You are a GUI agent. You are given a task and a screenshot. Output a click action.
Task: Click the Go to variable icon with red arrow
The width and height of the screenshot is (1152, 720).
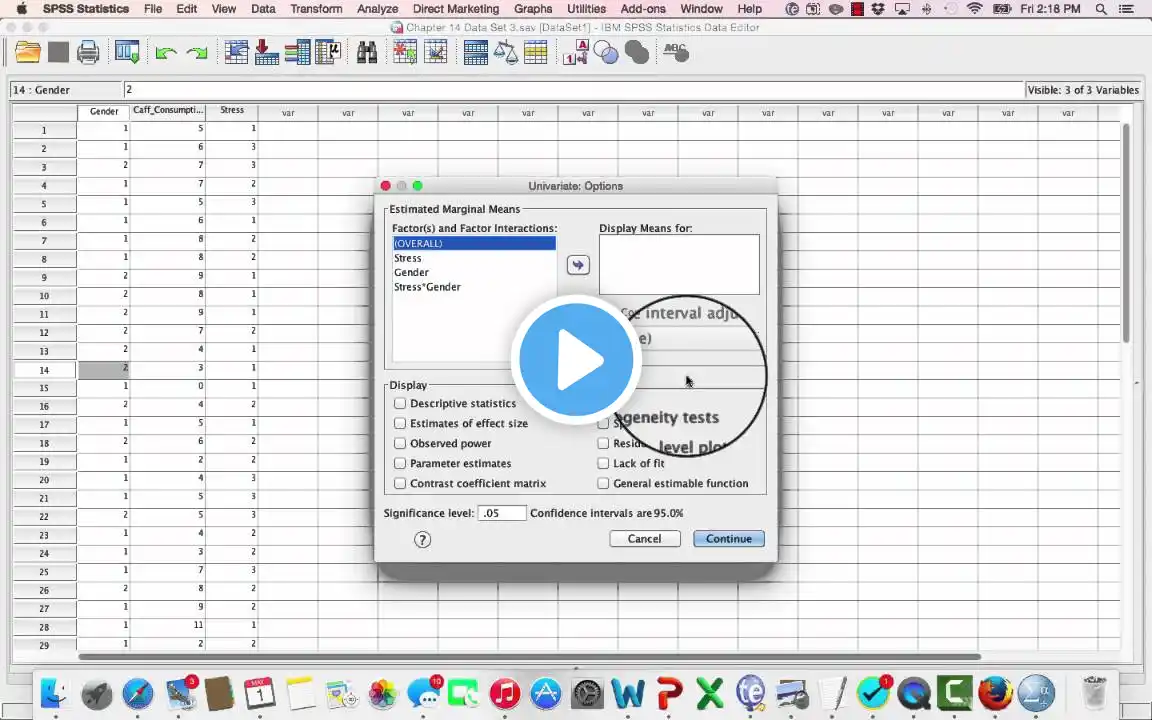pyautogui.click(x=266, y=53)
